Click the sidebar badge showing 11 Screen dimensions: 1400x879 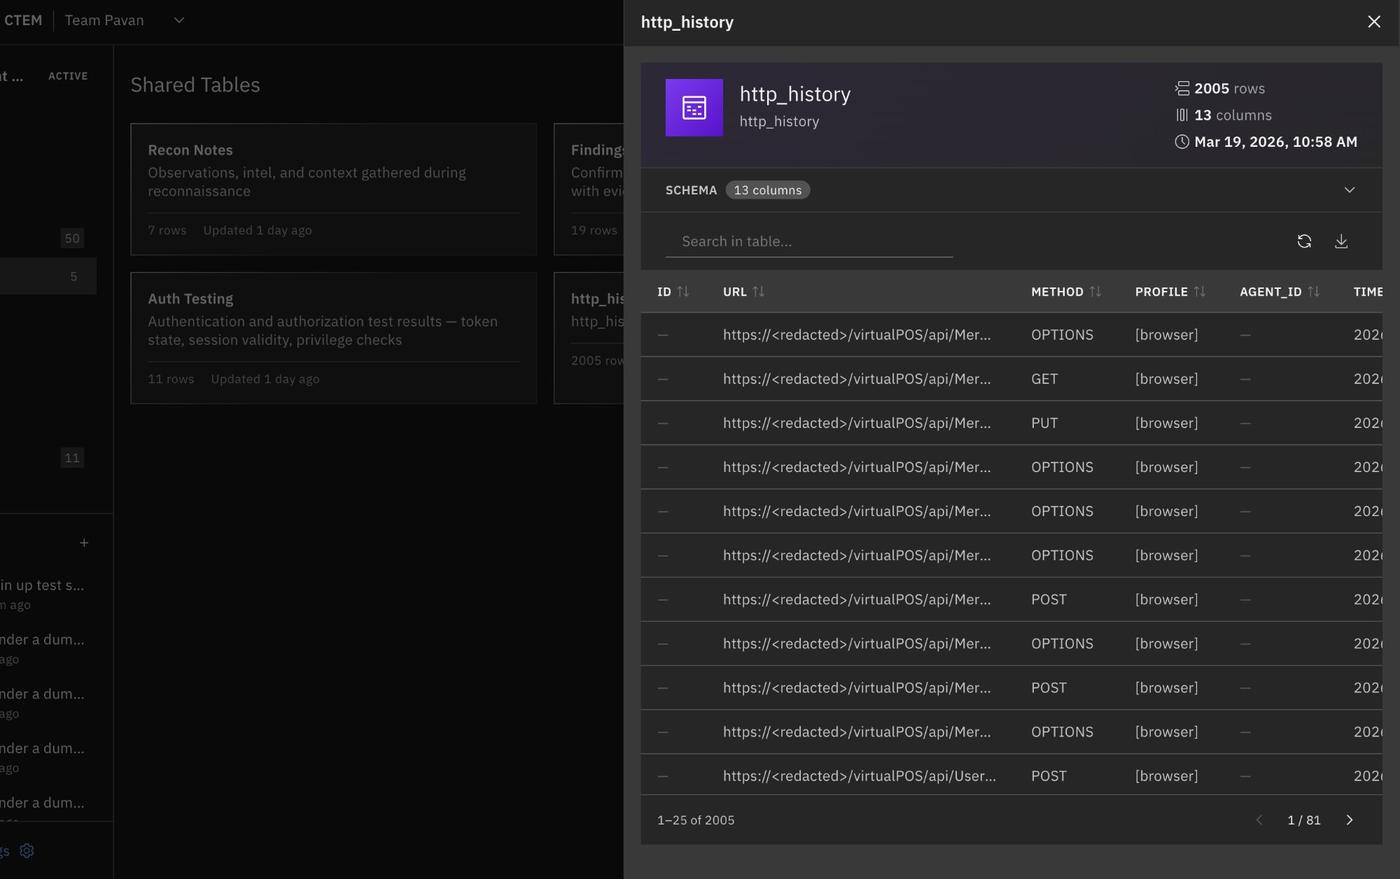pos(72,458)
